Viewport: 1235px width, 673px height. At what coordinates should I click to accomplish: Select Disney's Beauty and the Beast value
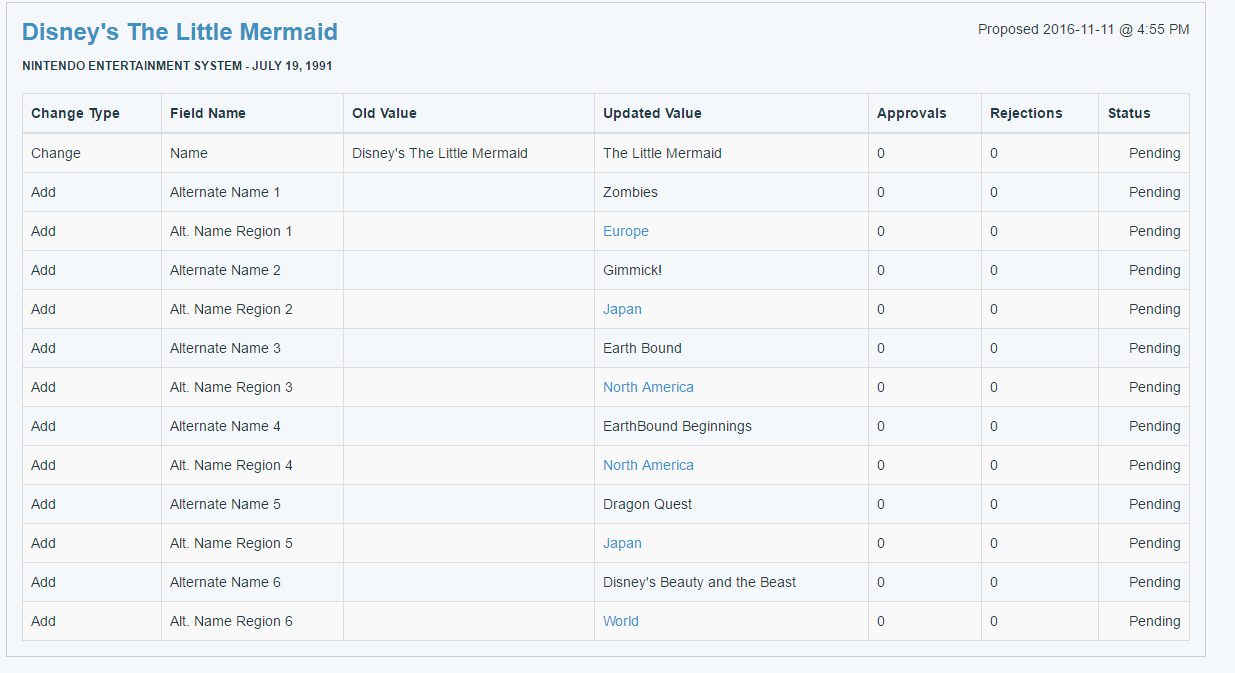731,582
